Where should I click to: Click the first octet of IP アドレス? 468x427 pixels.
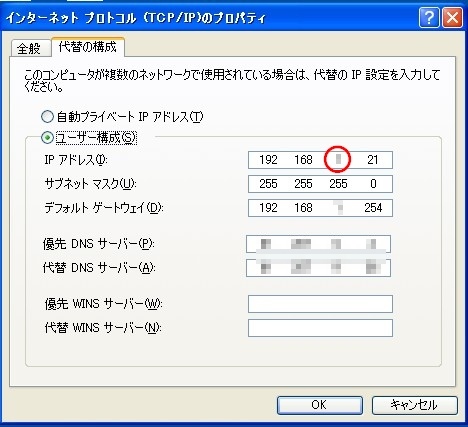click(268, 160)
